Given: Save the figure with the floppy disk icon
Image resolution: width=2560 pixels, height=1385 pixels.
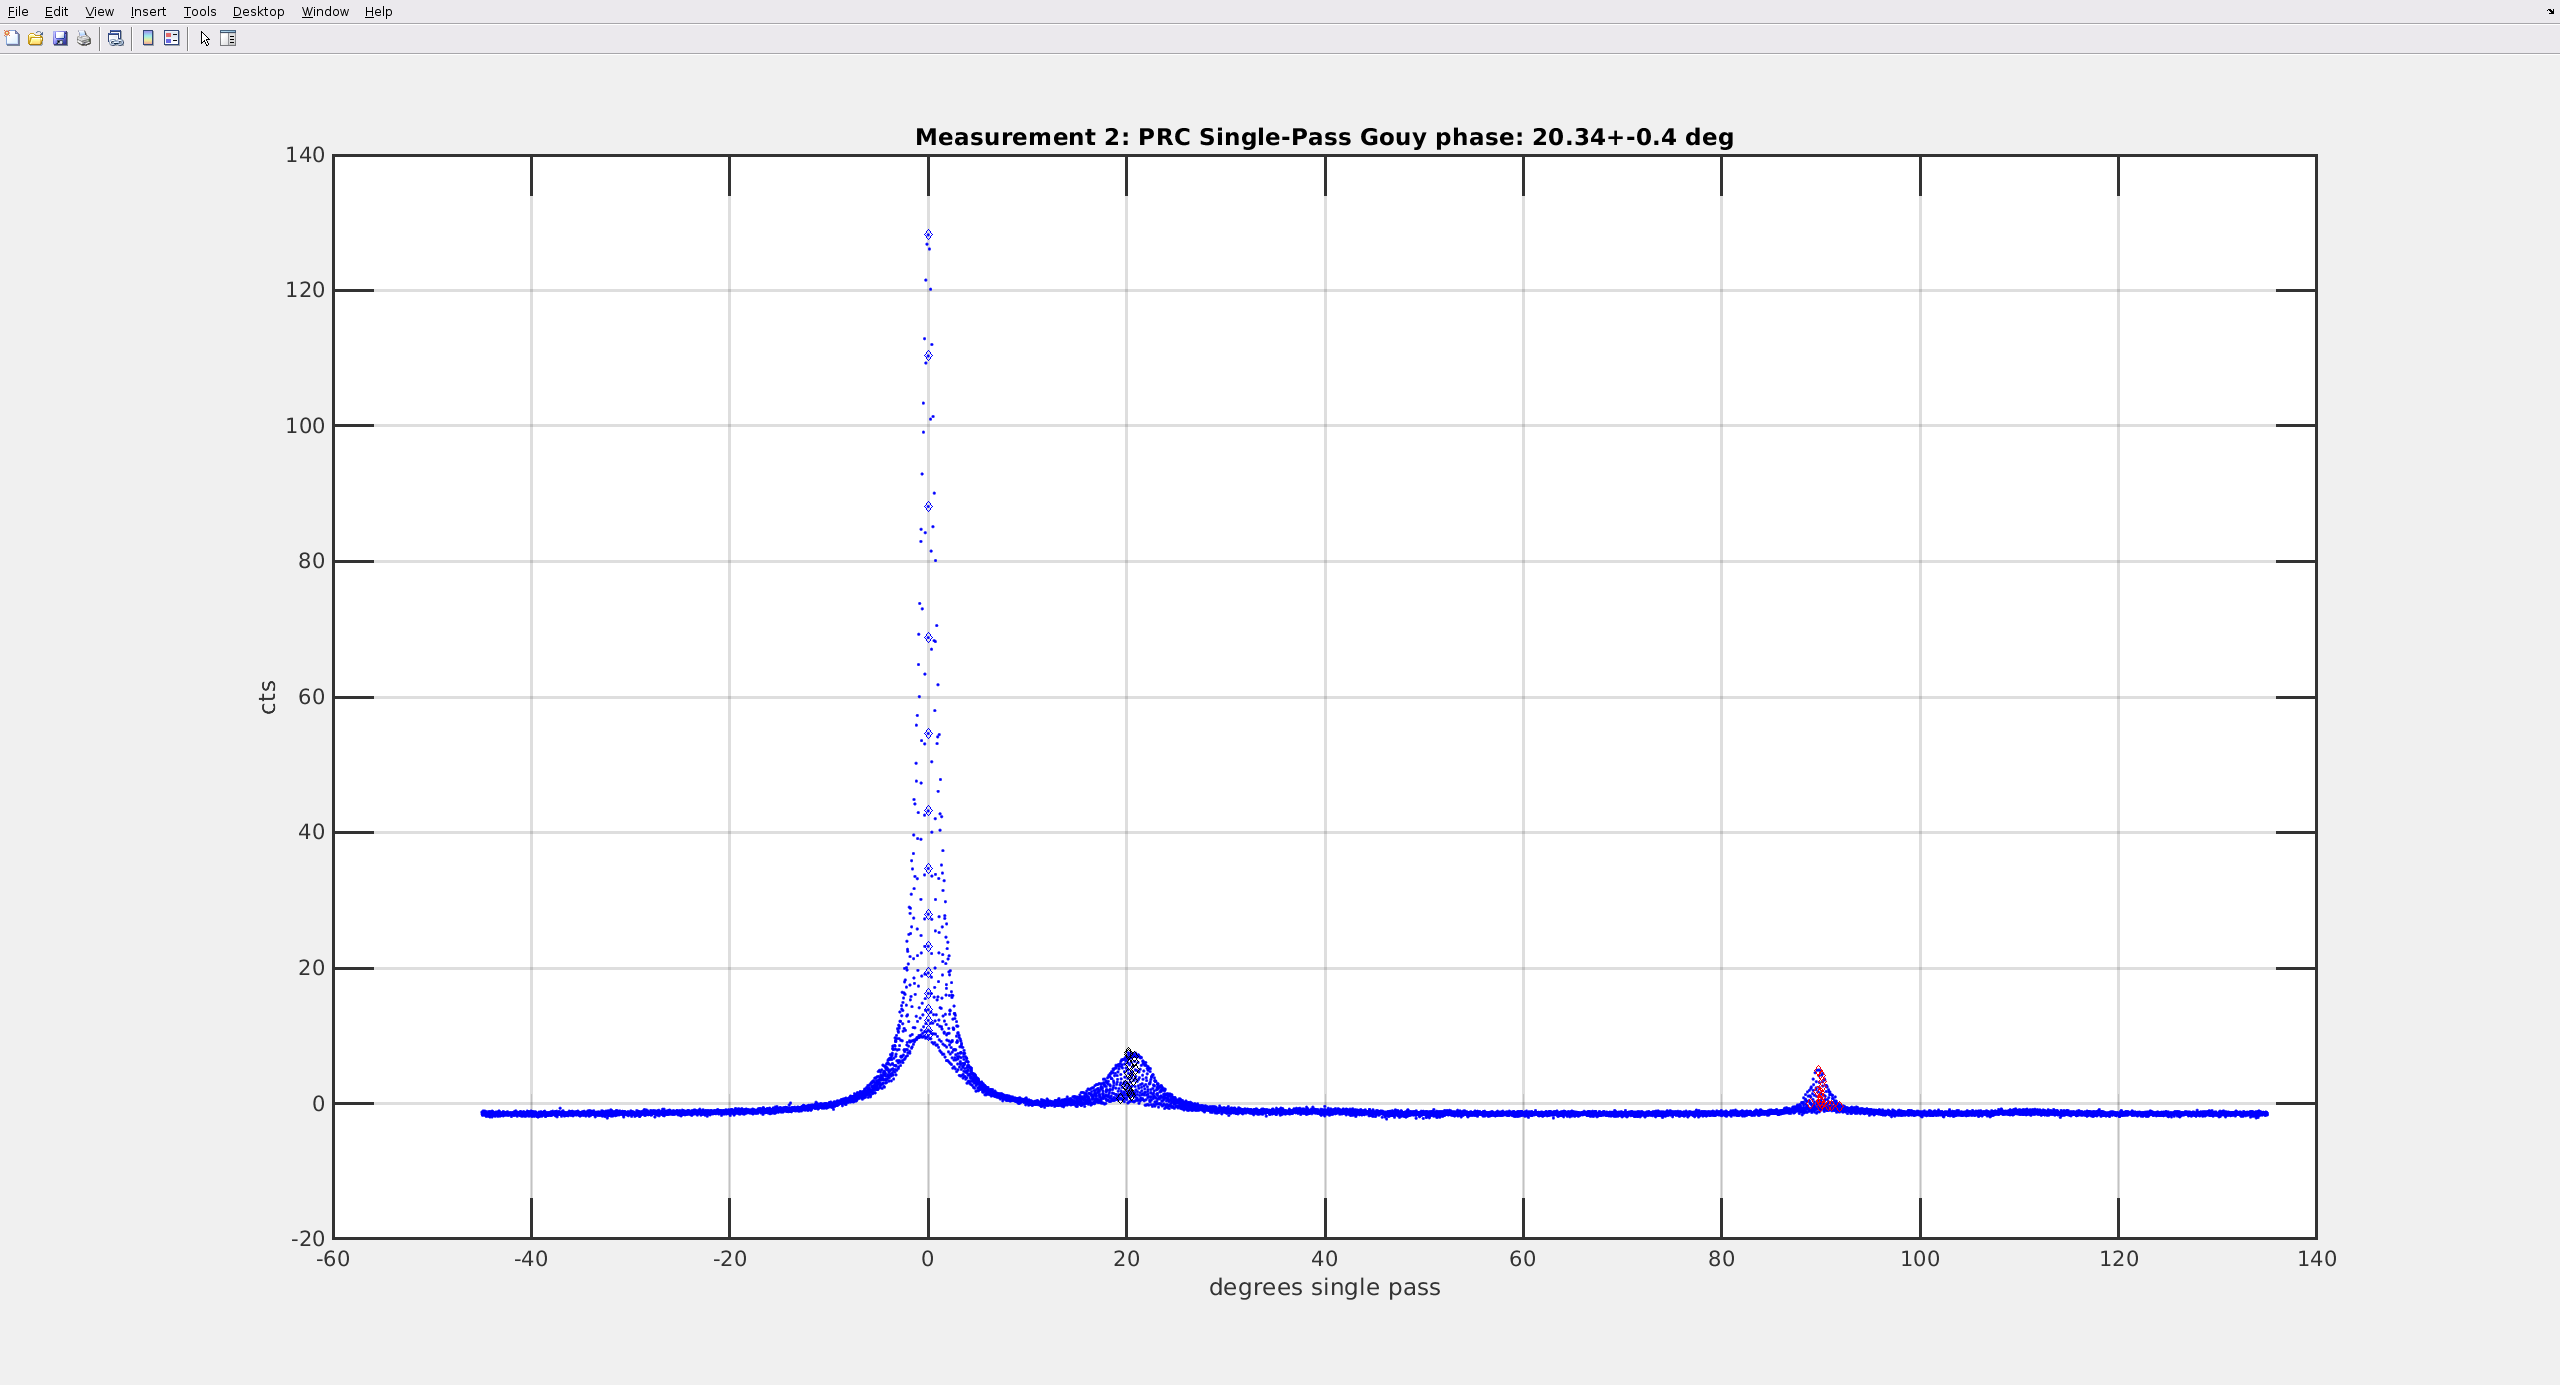Looking at the screenshot, I should [60, 38].
